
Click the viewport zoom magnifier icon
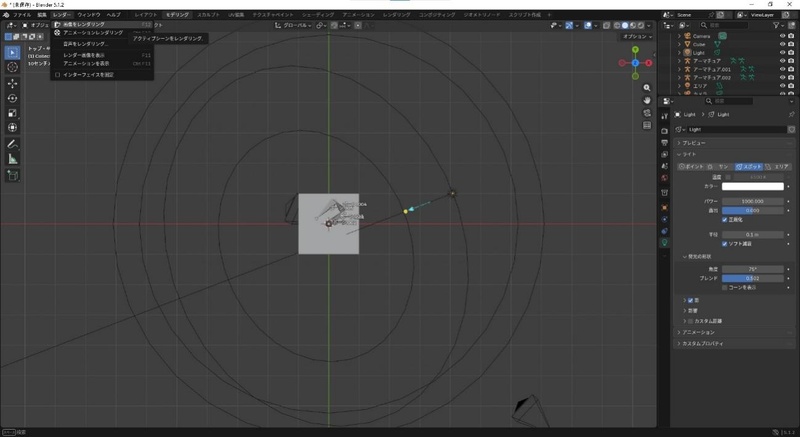point(647,88)
